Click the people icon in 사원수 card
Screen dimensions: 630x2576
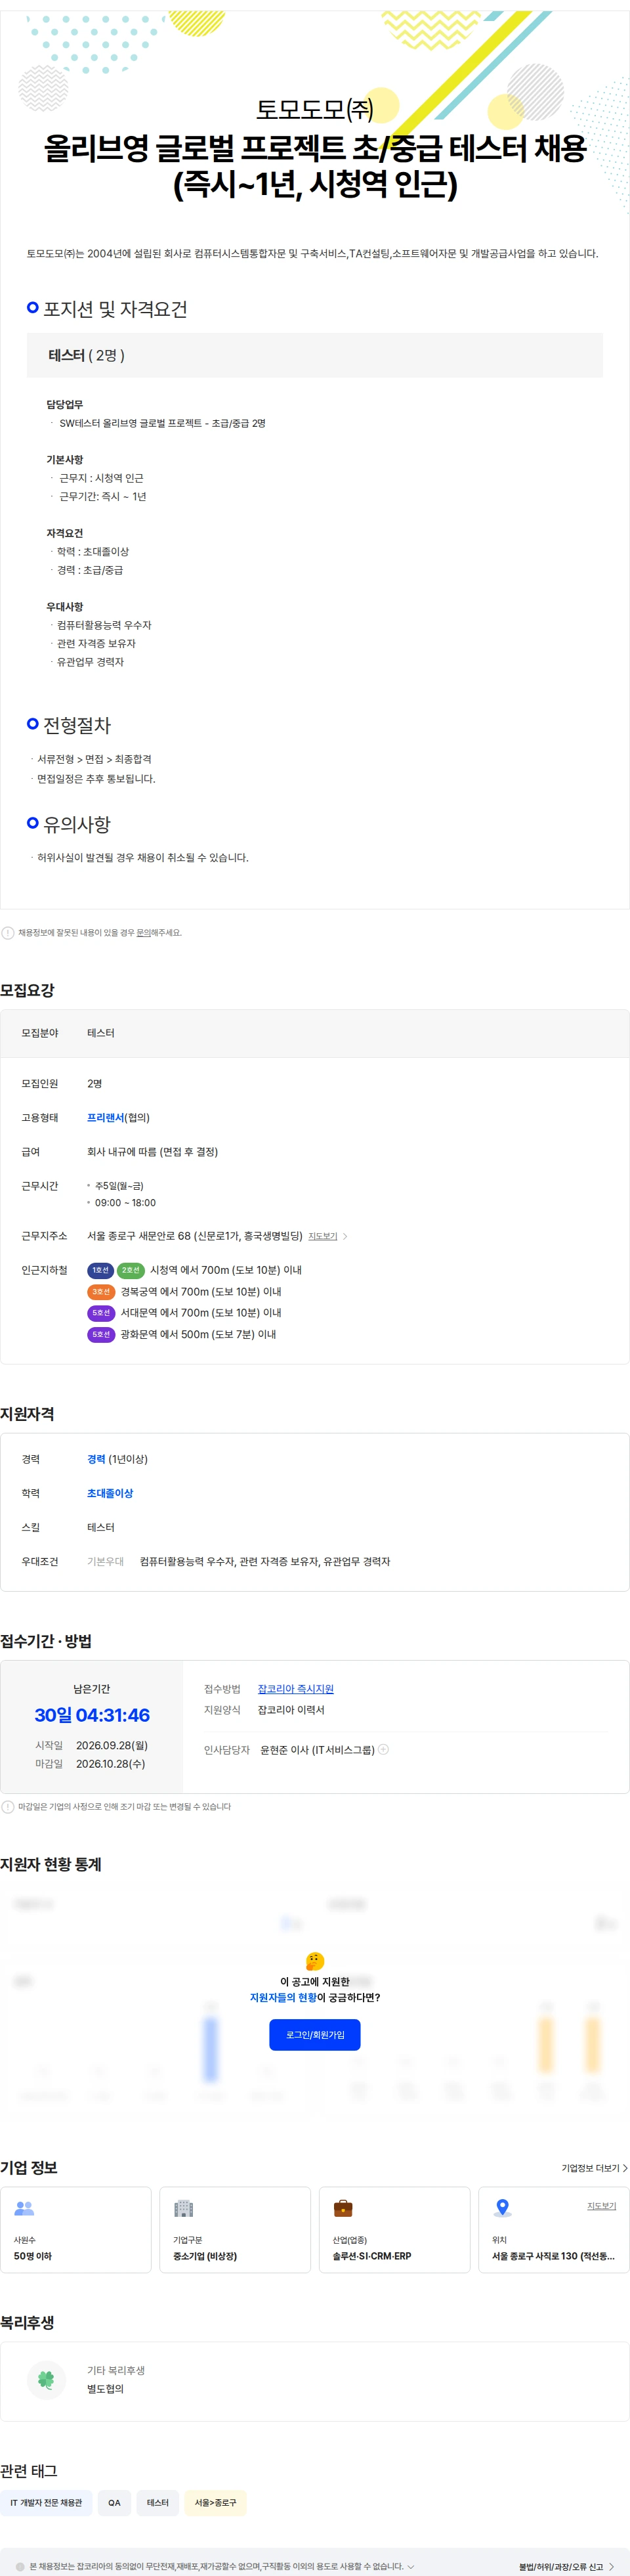pos(24,2208)
